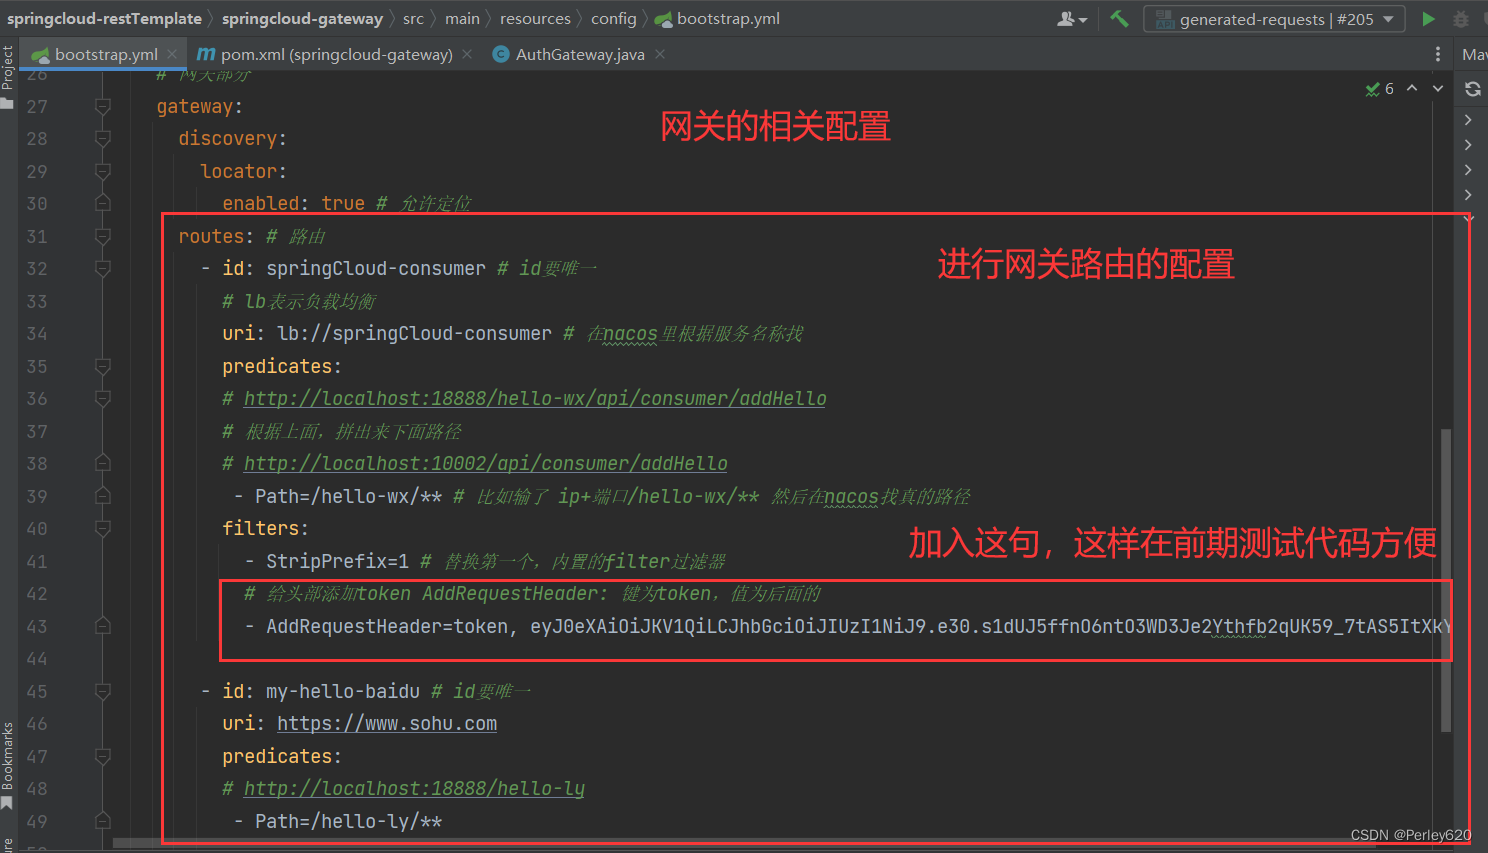Click the 'id: my-hello-baidu' text

[321, 691]
